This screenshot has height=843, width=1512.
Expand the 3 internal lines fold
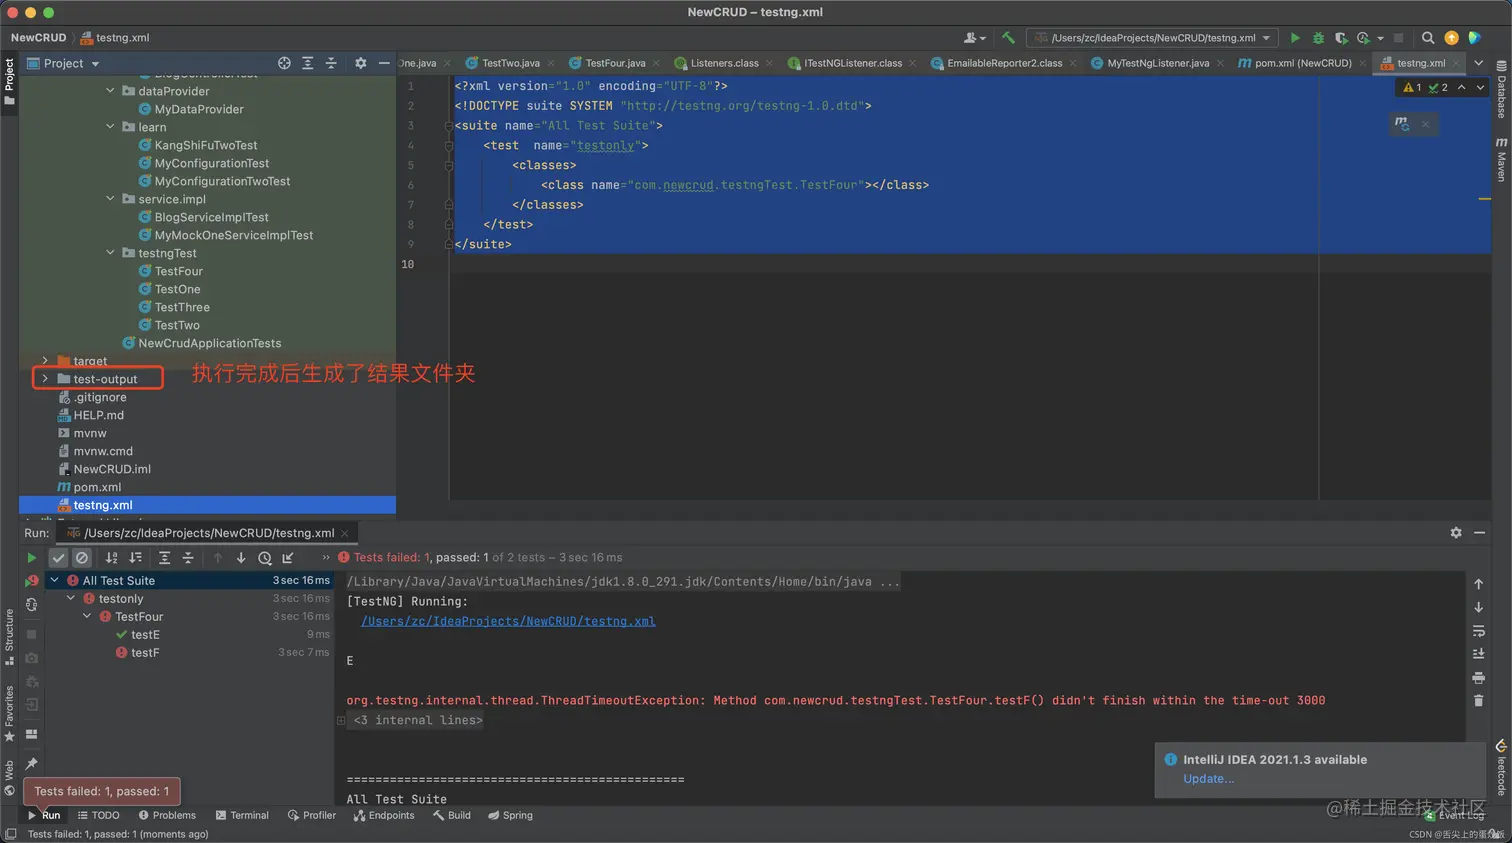pos(341,720)
